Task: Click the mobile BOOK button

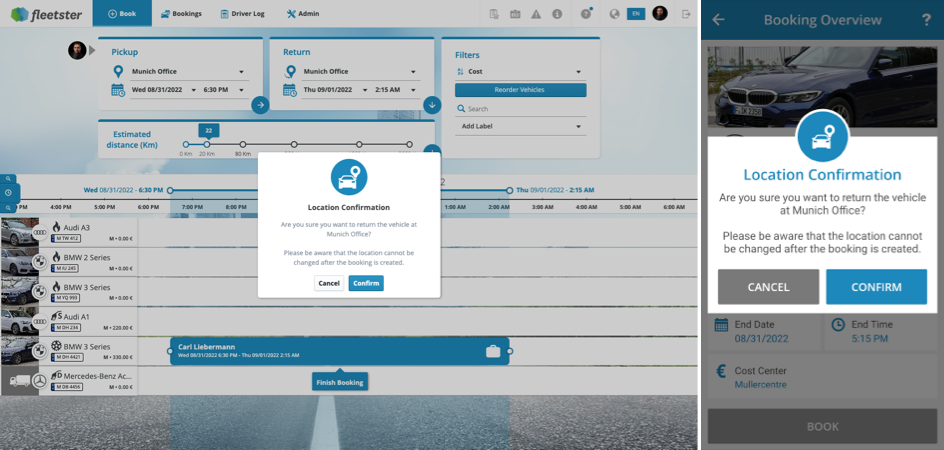Action: click(x=822, y=427)
